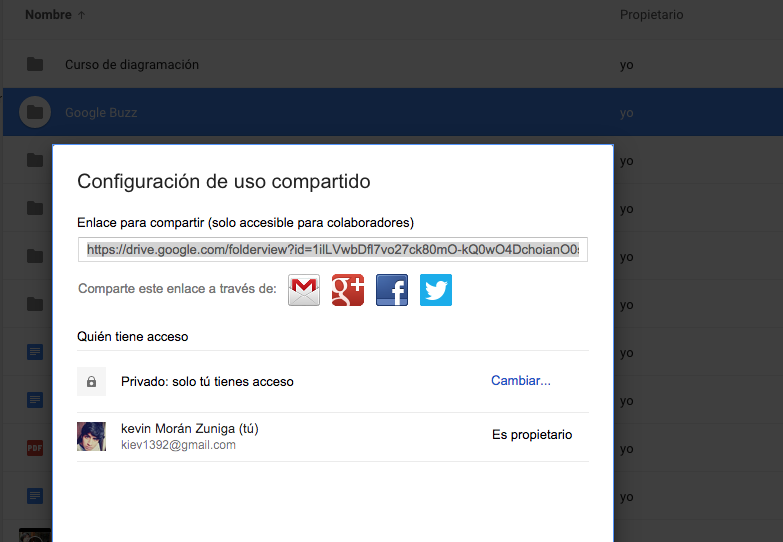
Task: Click the Propietario column header
Action: 651,15
